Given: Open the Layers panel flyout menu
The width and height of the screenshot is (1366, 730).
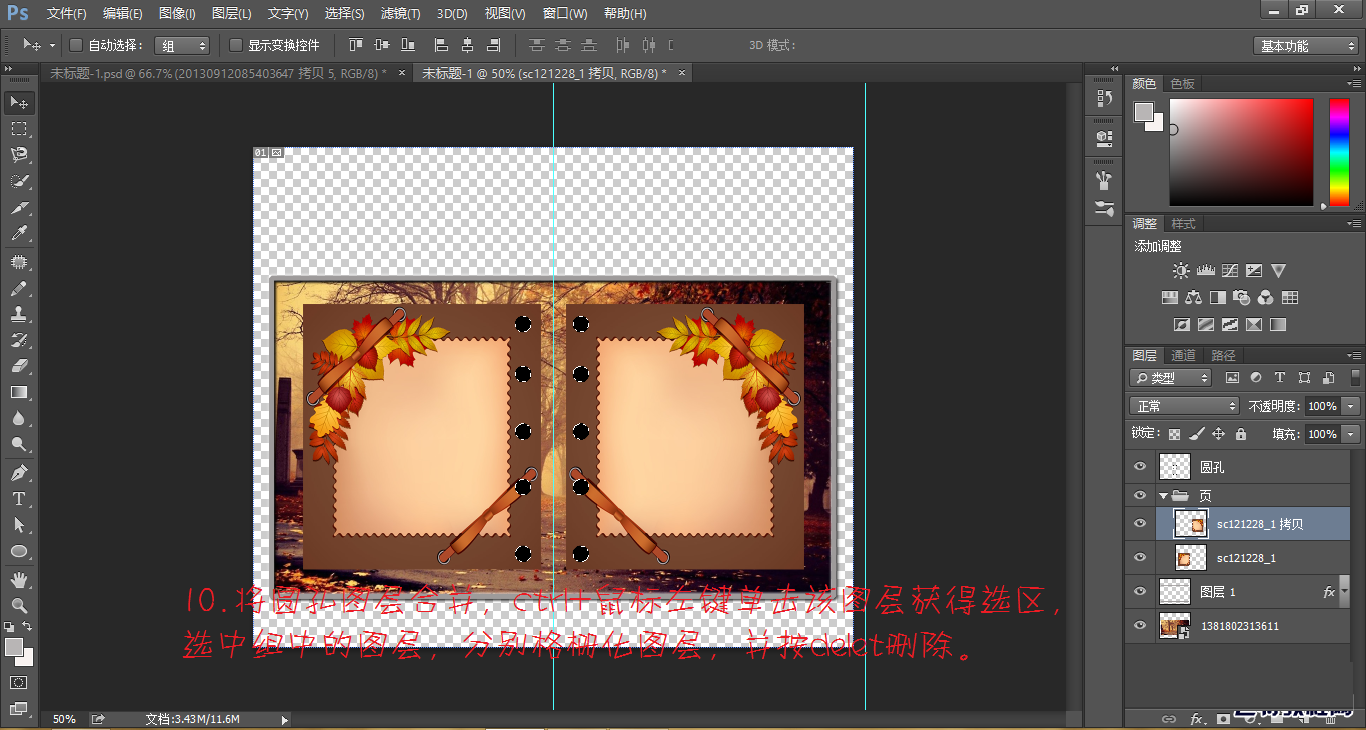Looking at the screenshot, I should point(1353,356).
